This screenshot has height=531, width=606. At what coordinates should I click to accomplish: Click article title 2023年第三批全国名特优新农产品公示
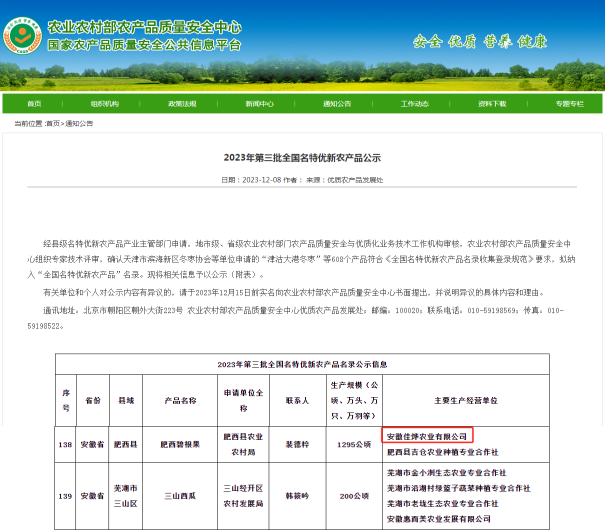click(302, 158)
